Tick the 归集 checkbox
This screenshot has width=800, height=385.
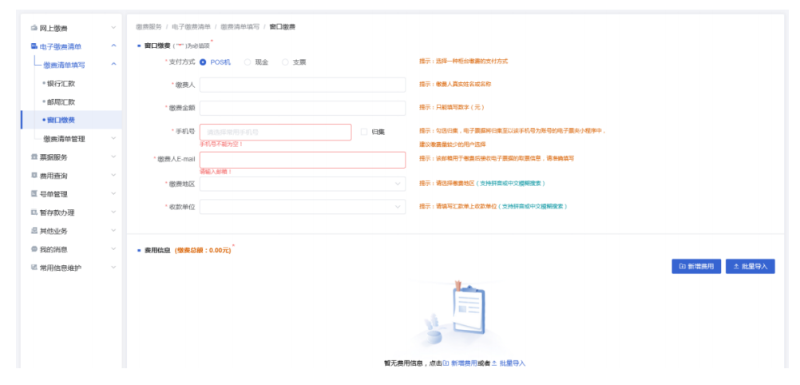click(364, 132)
